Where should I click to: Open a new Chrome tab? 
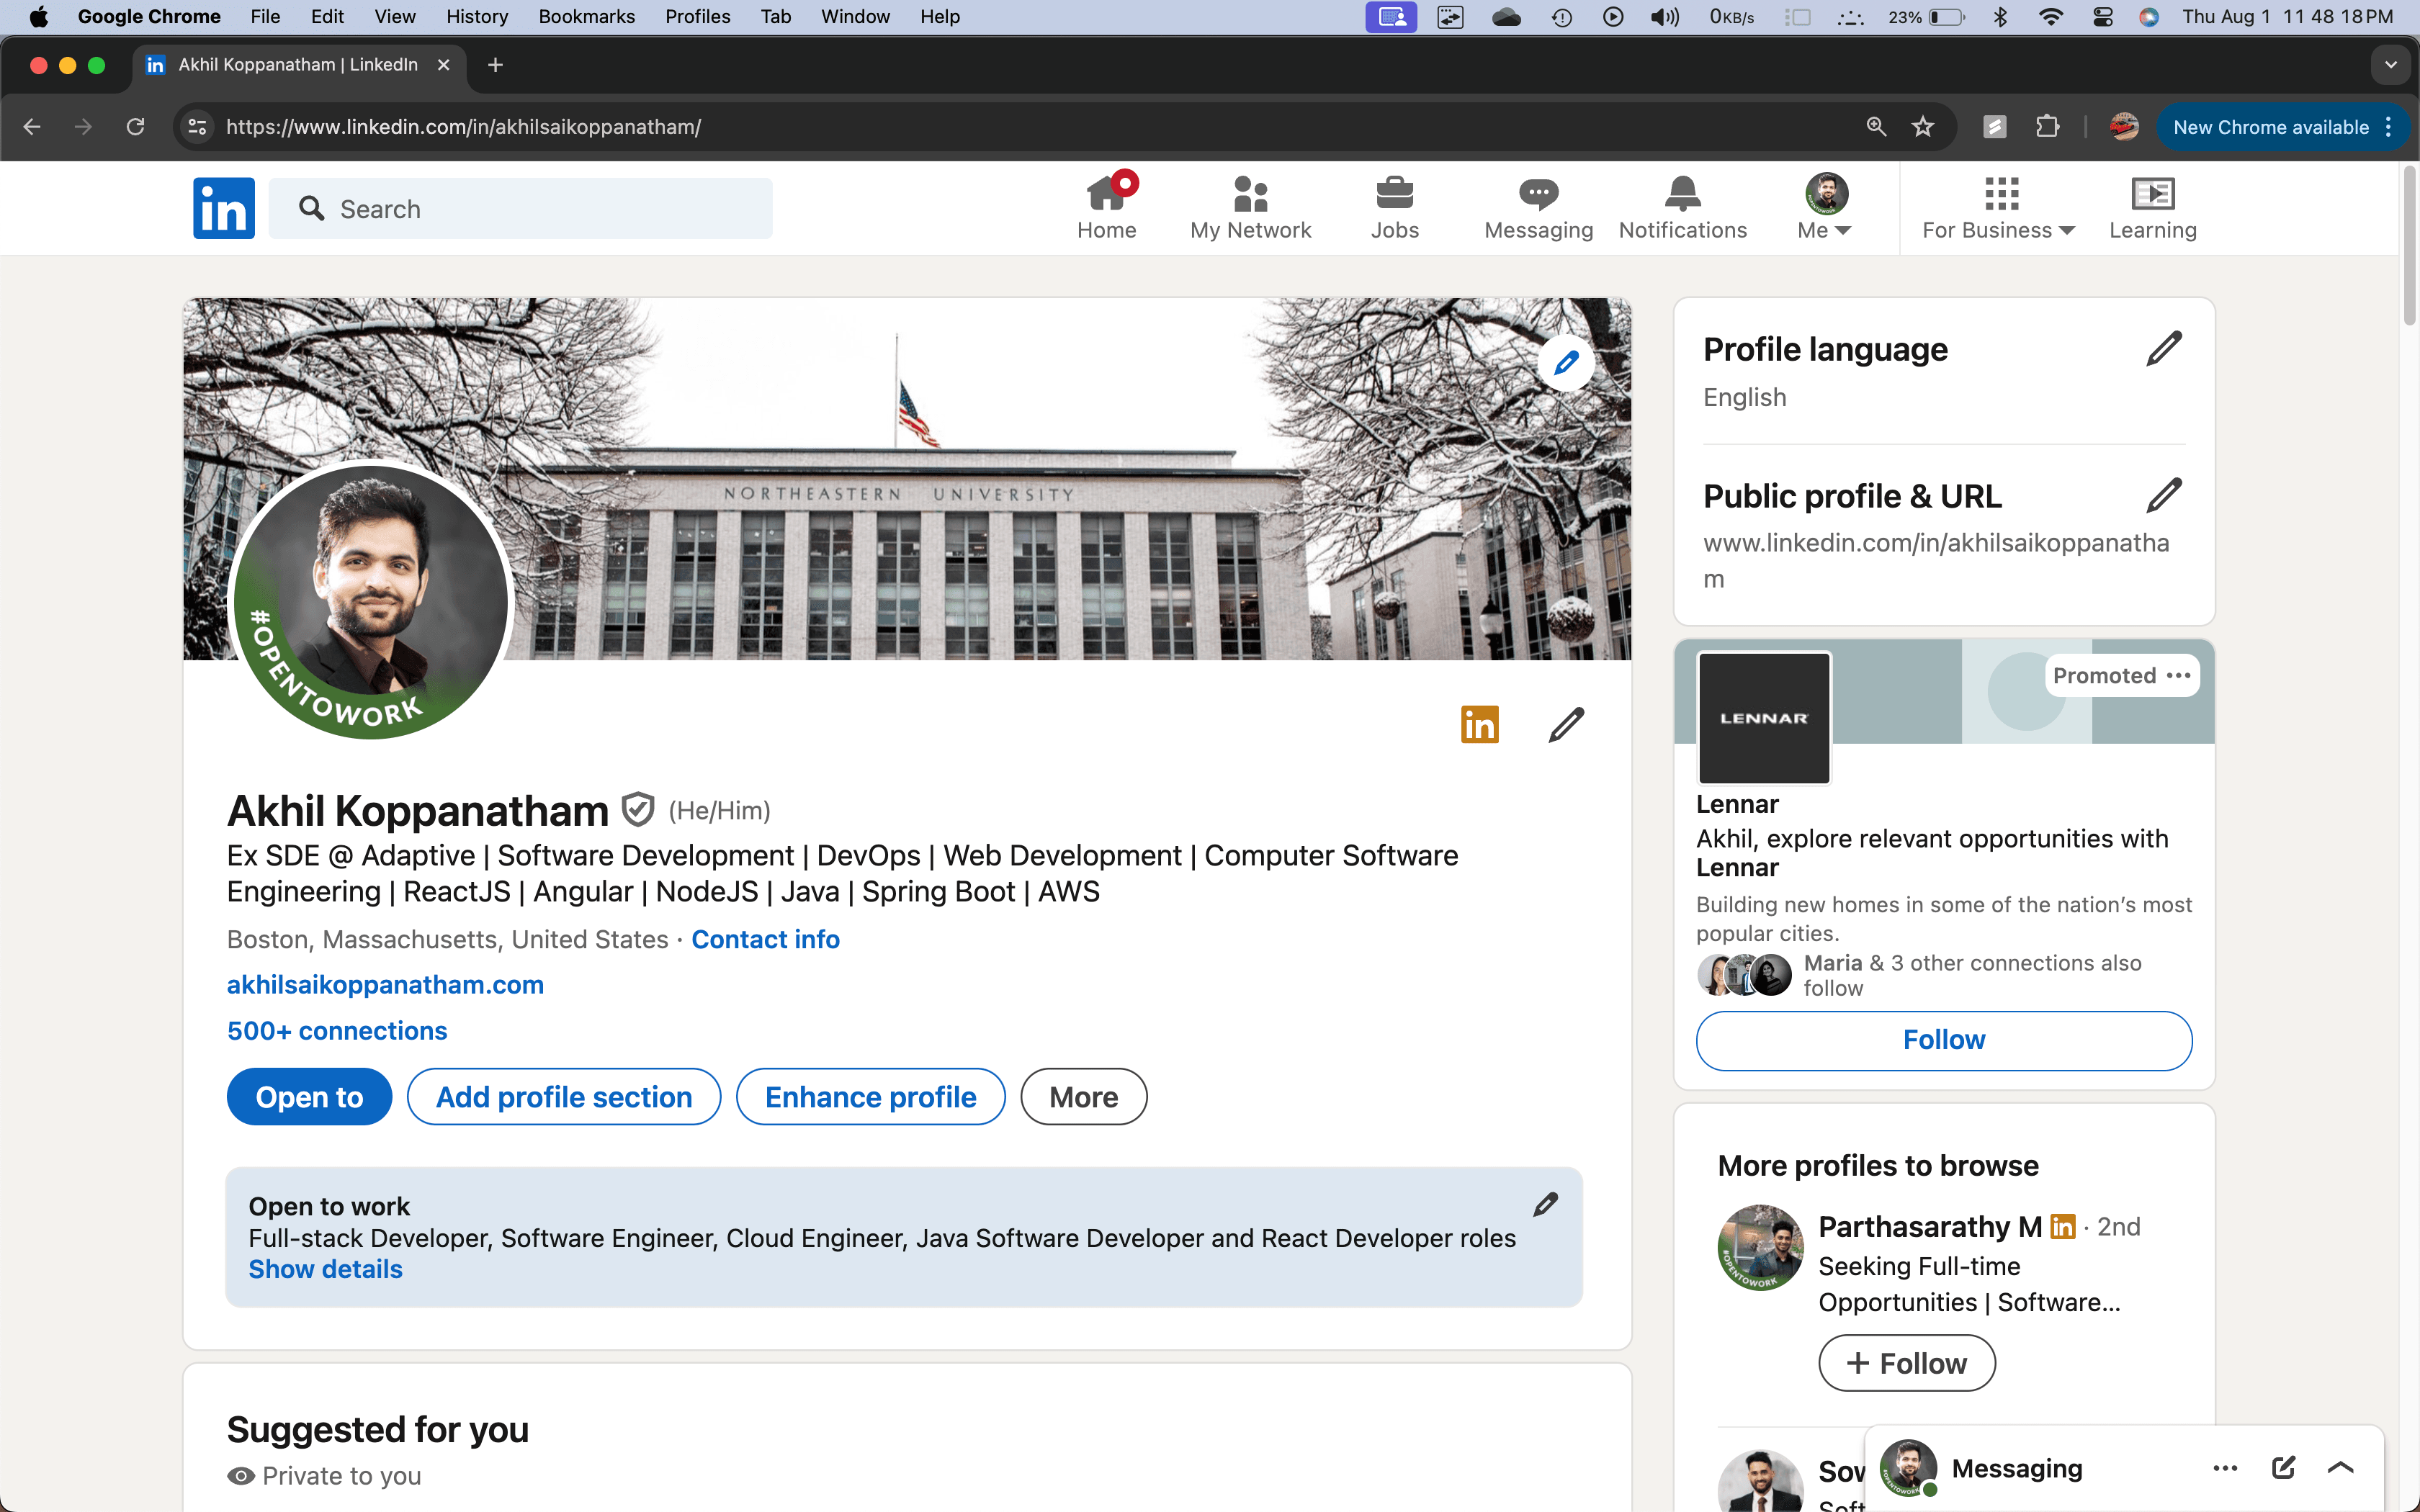coord(495,65)
